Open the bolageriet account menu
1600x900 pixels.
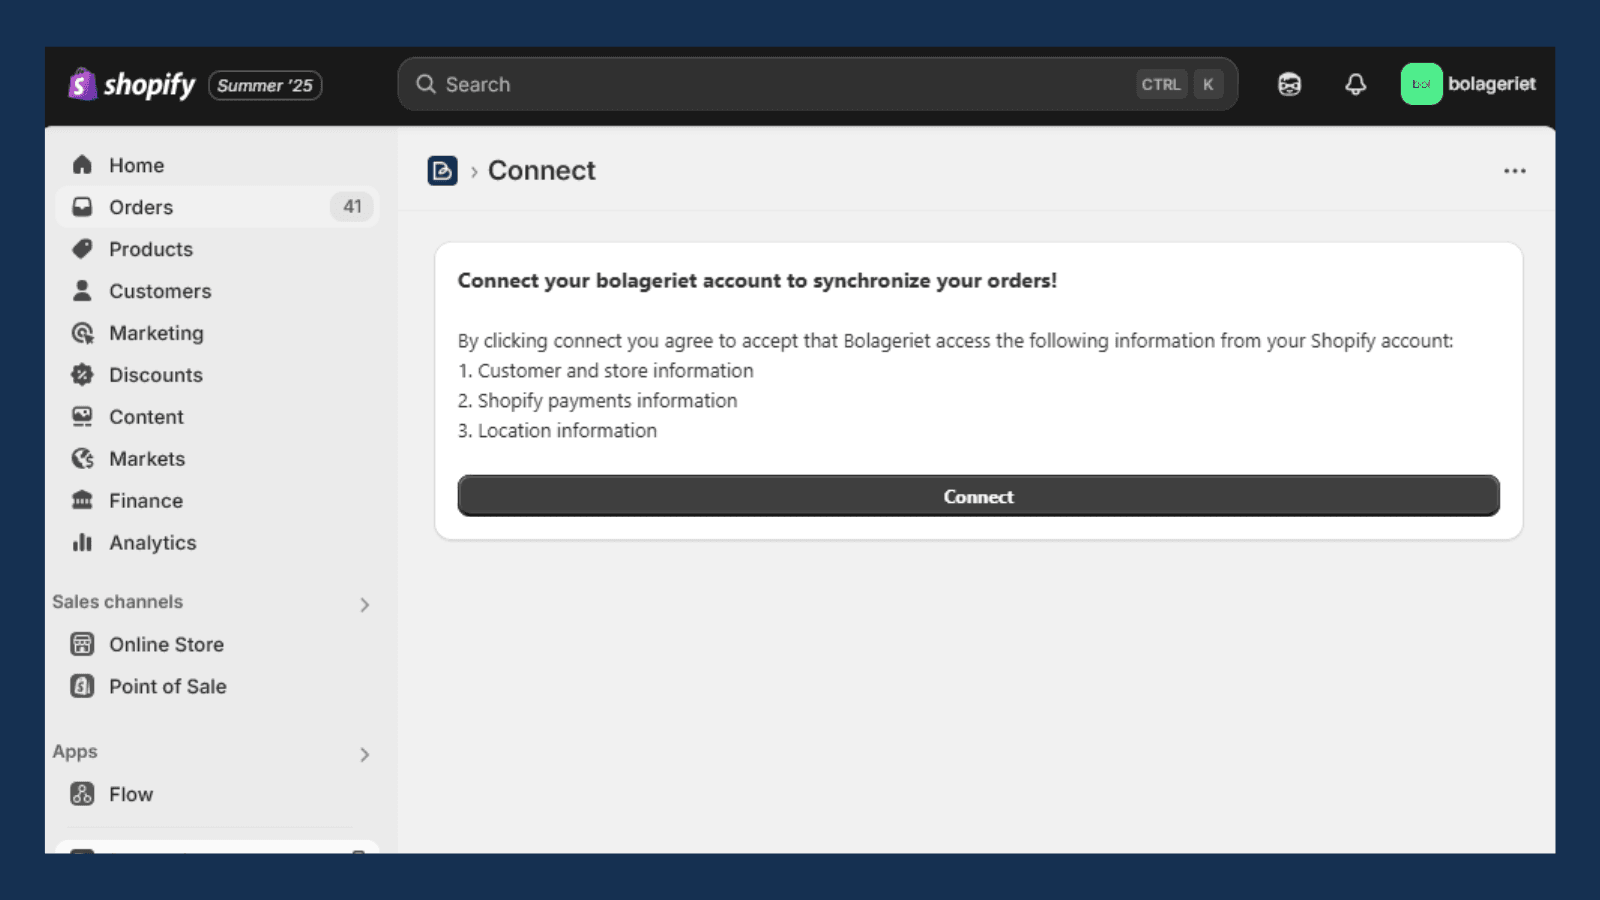[1468, 85]
